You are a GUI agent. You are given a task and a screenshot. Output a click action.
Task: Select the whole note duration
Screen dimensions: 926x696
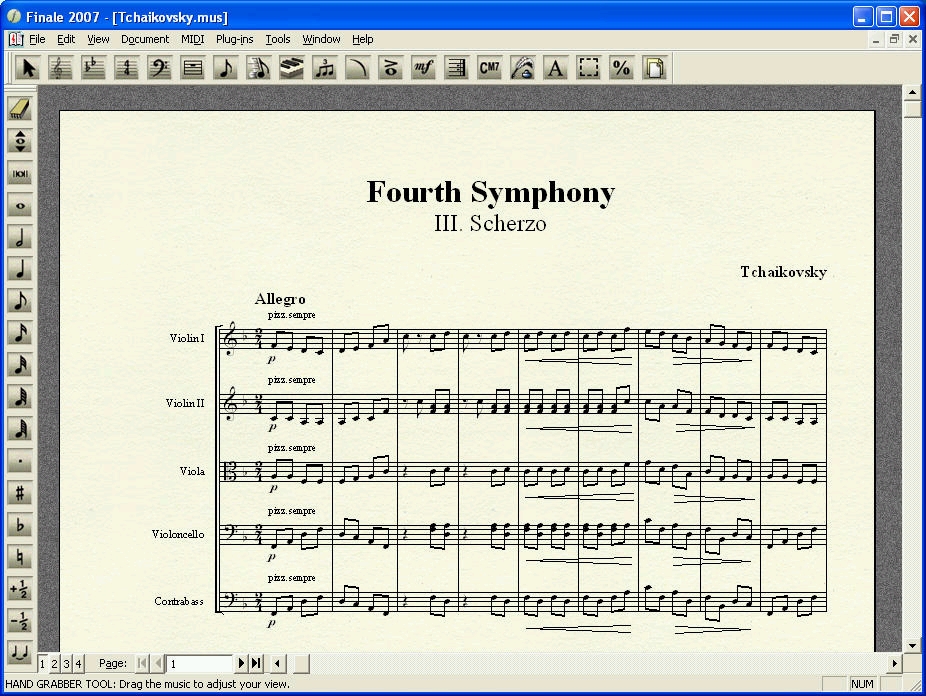[x=20, y=206]
